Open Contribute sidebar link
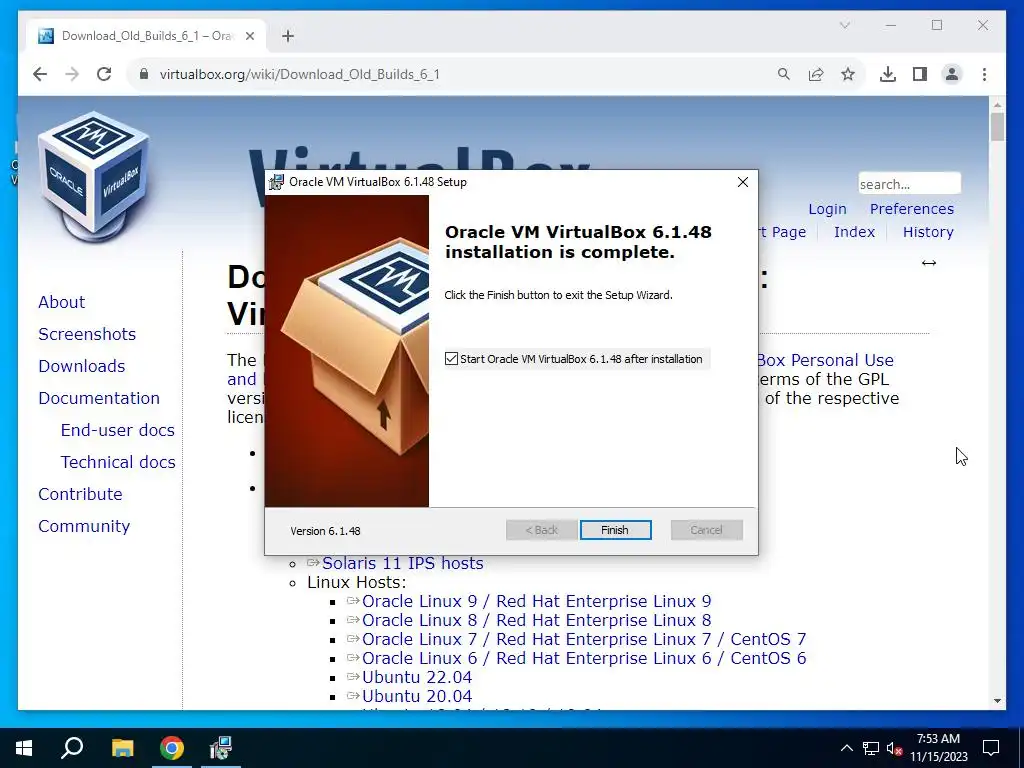 pyautogui.click(x=80, y=494)
